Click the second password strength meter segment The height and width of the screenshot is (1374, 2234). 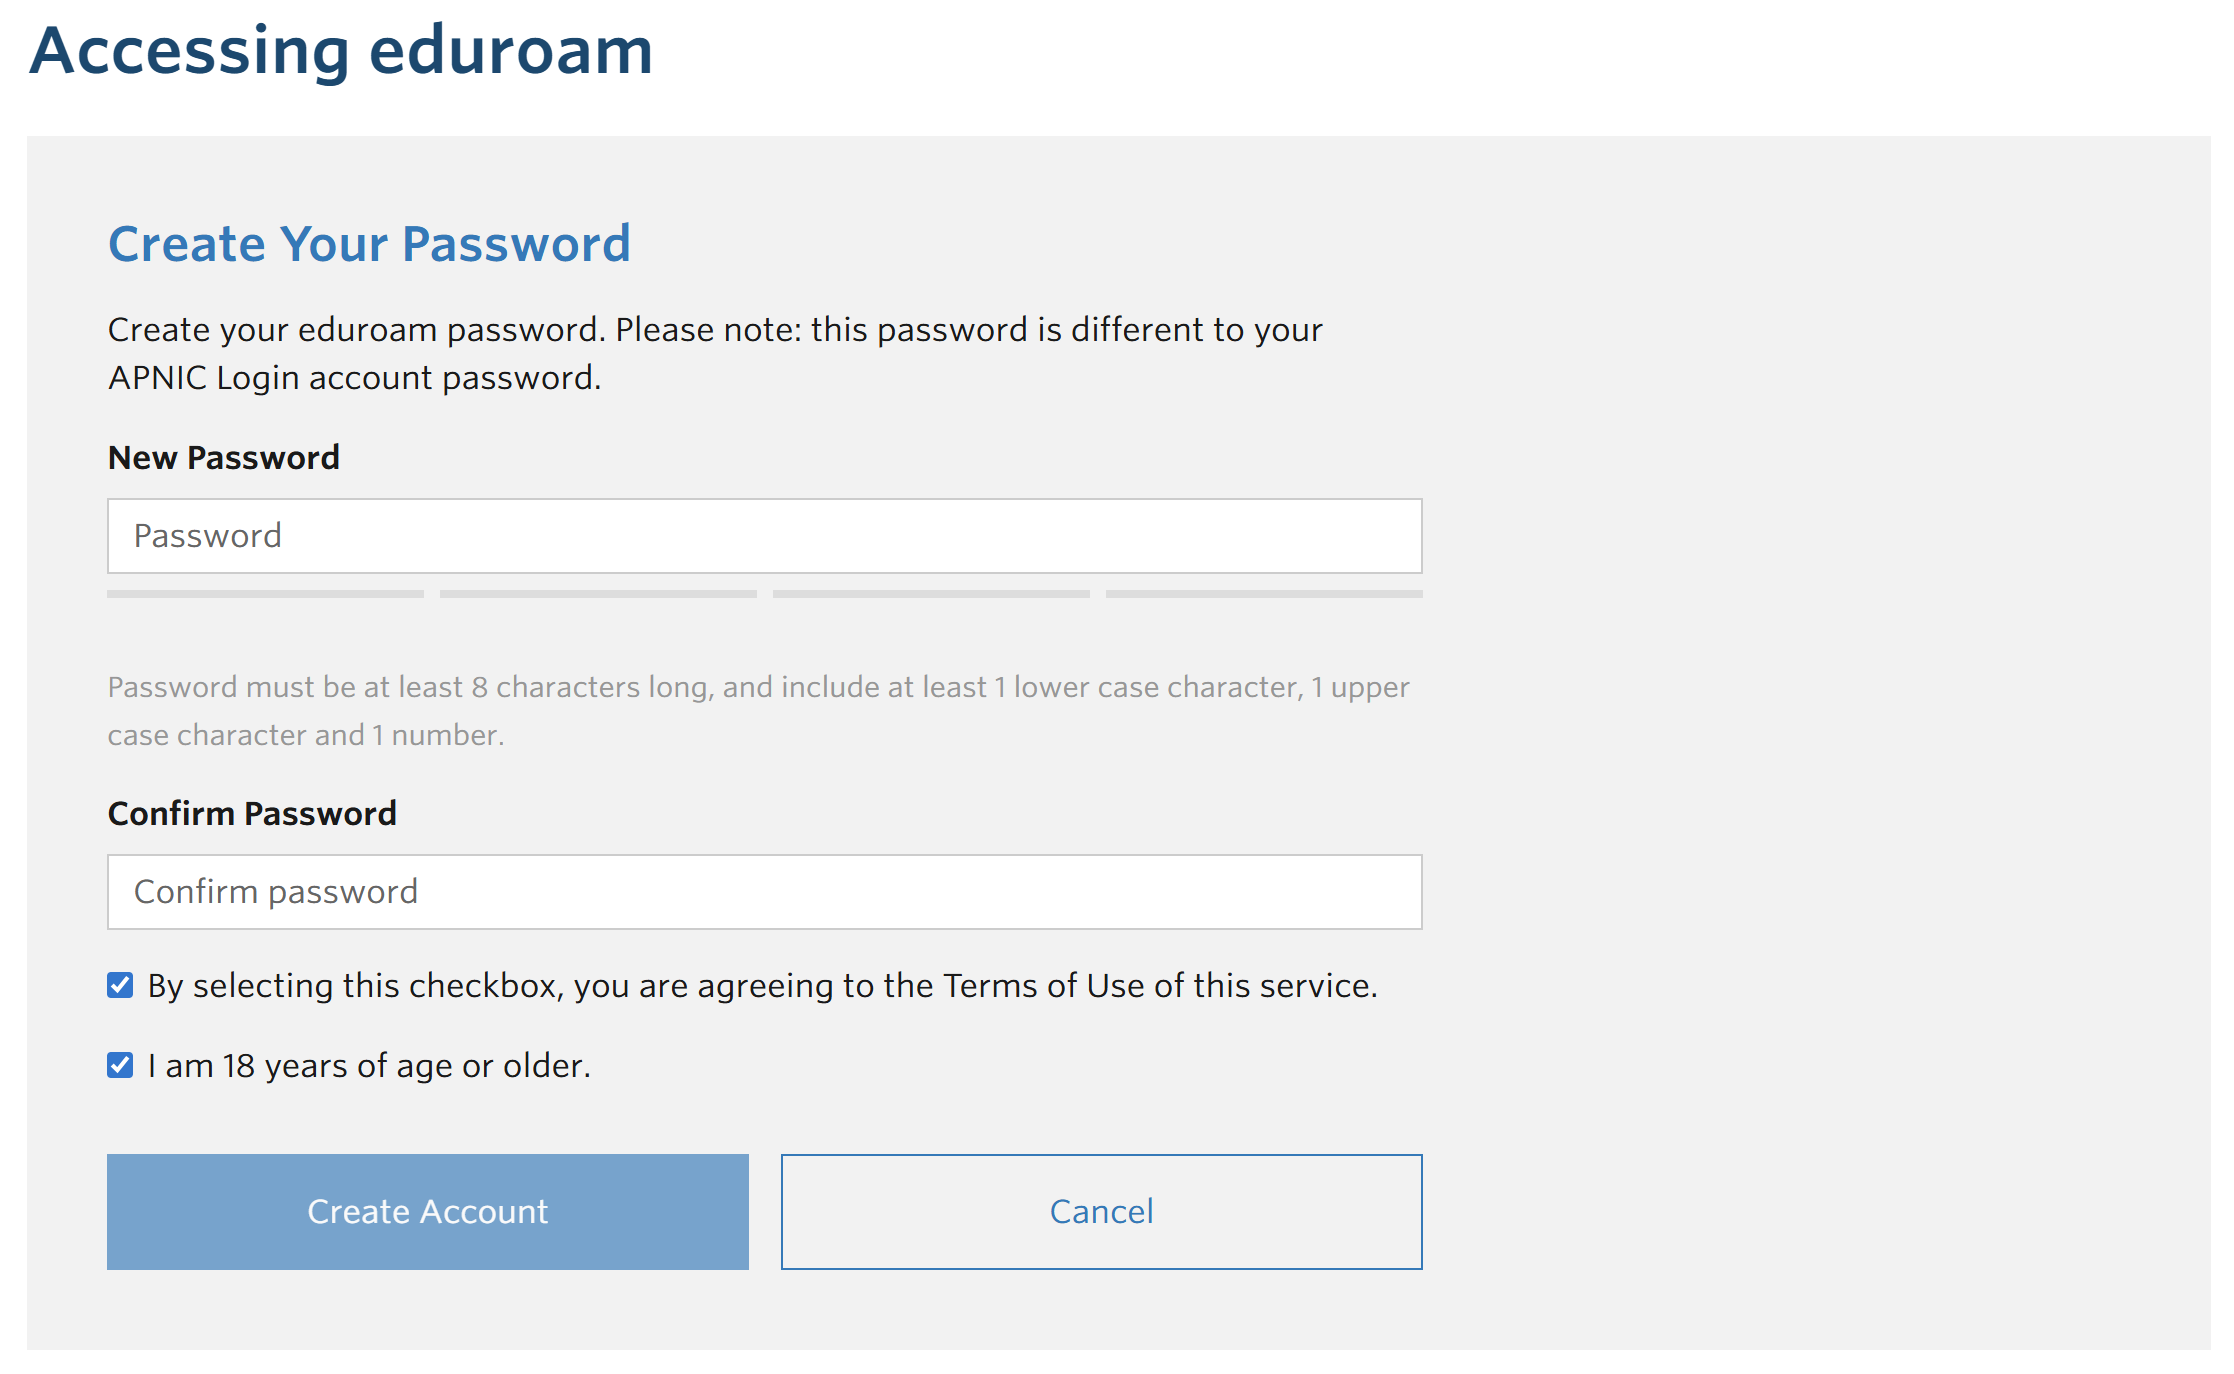pos(598,594)
